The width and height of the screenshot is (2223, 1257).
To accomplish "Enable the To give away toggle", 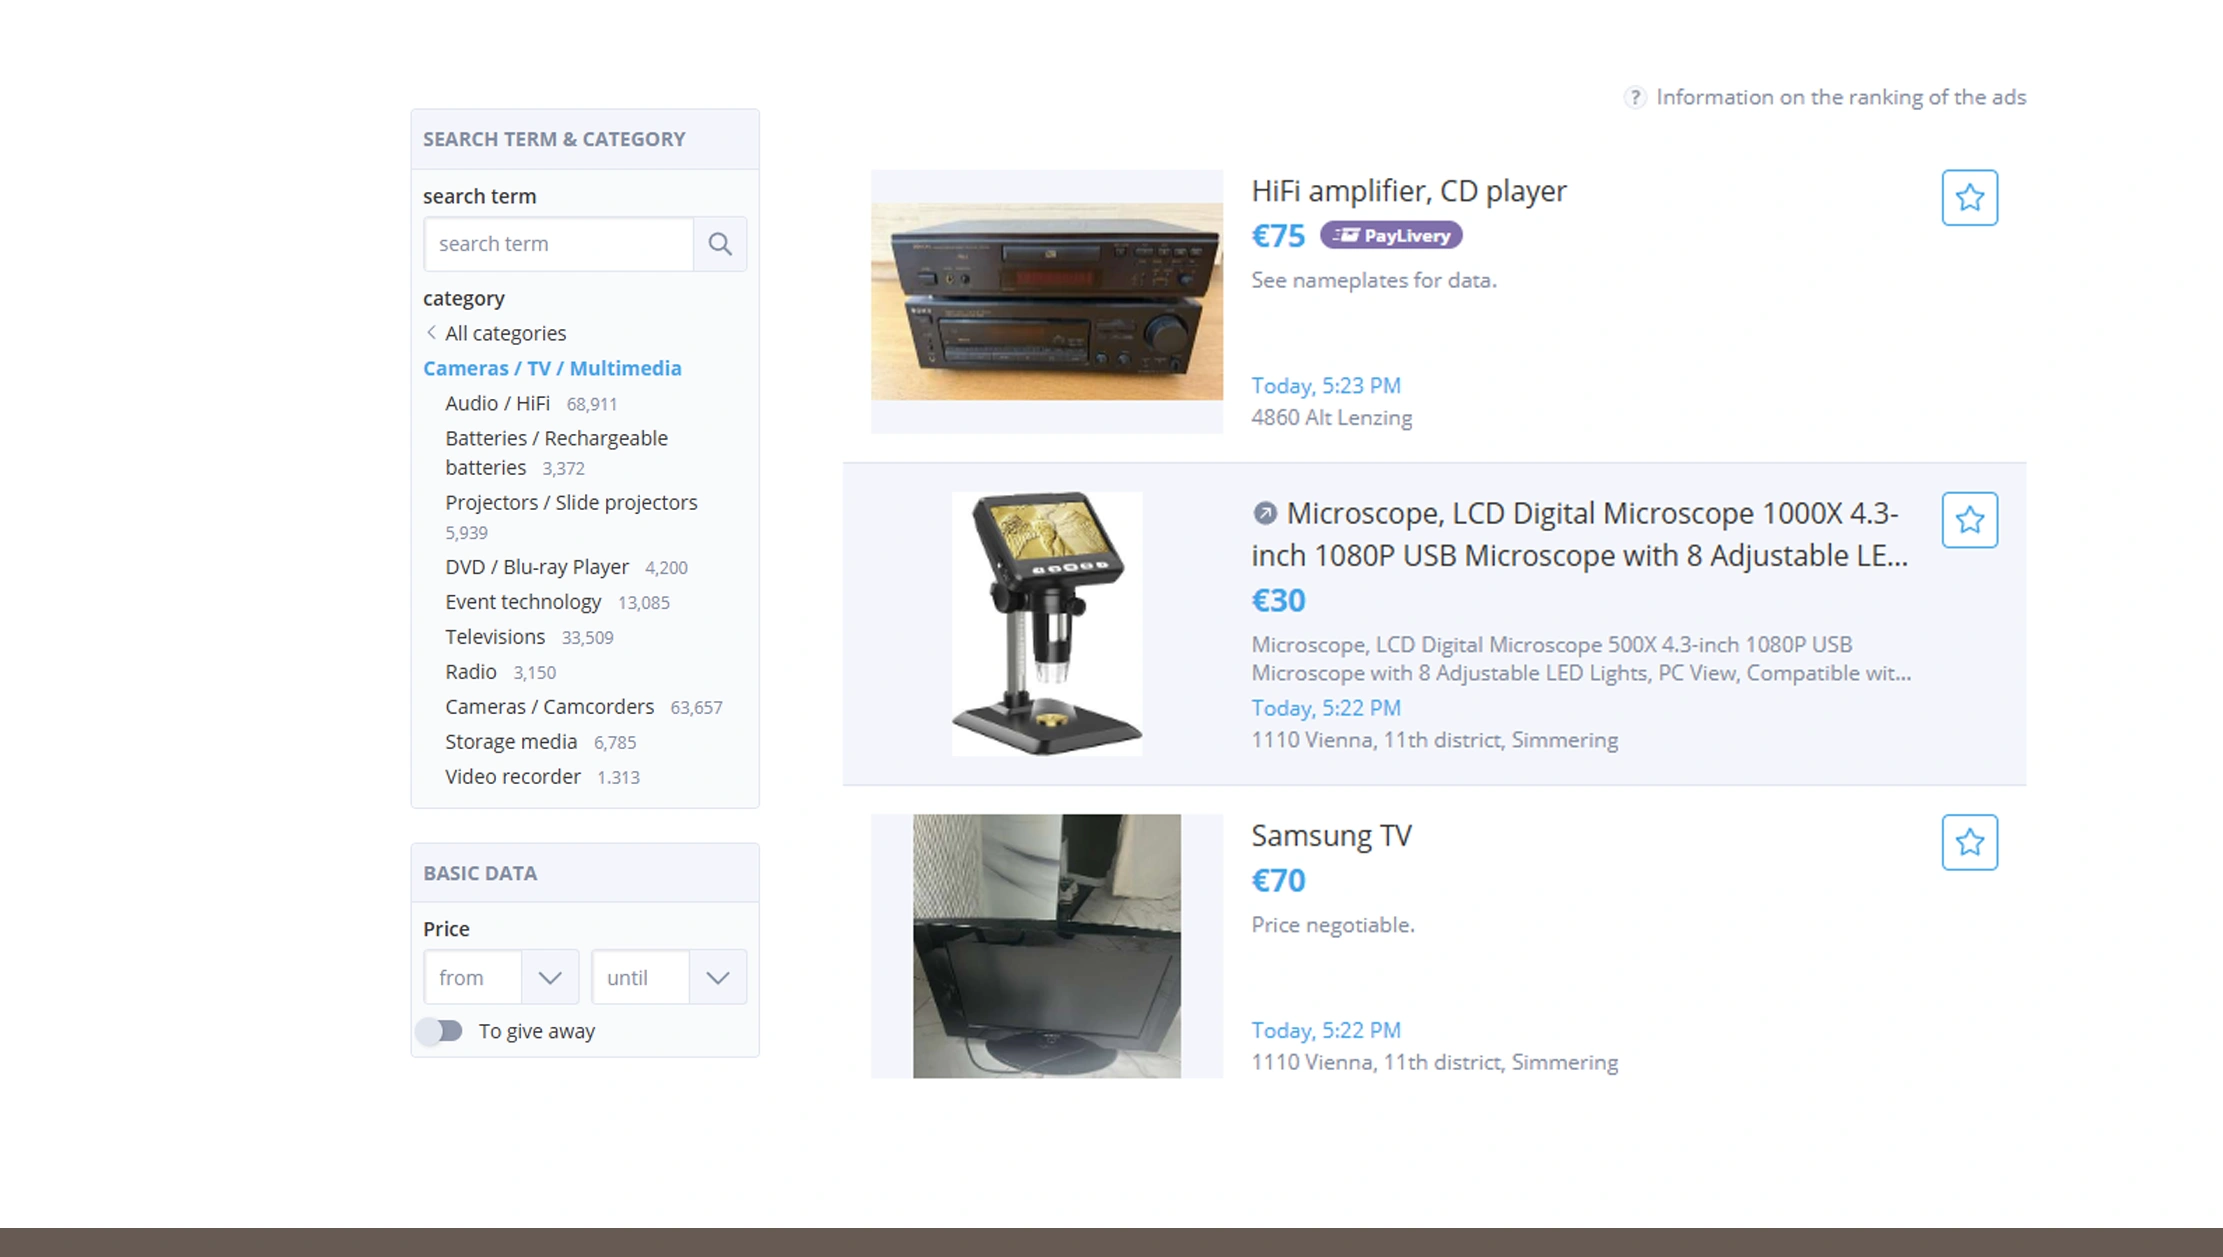I will [440, 1031].
